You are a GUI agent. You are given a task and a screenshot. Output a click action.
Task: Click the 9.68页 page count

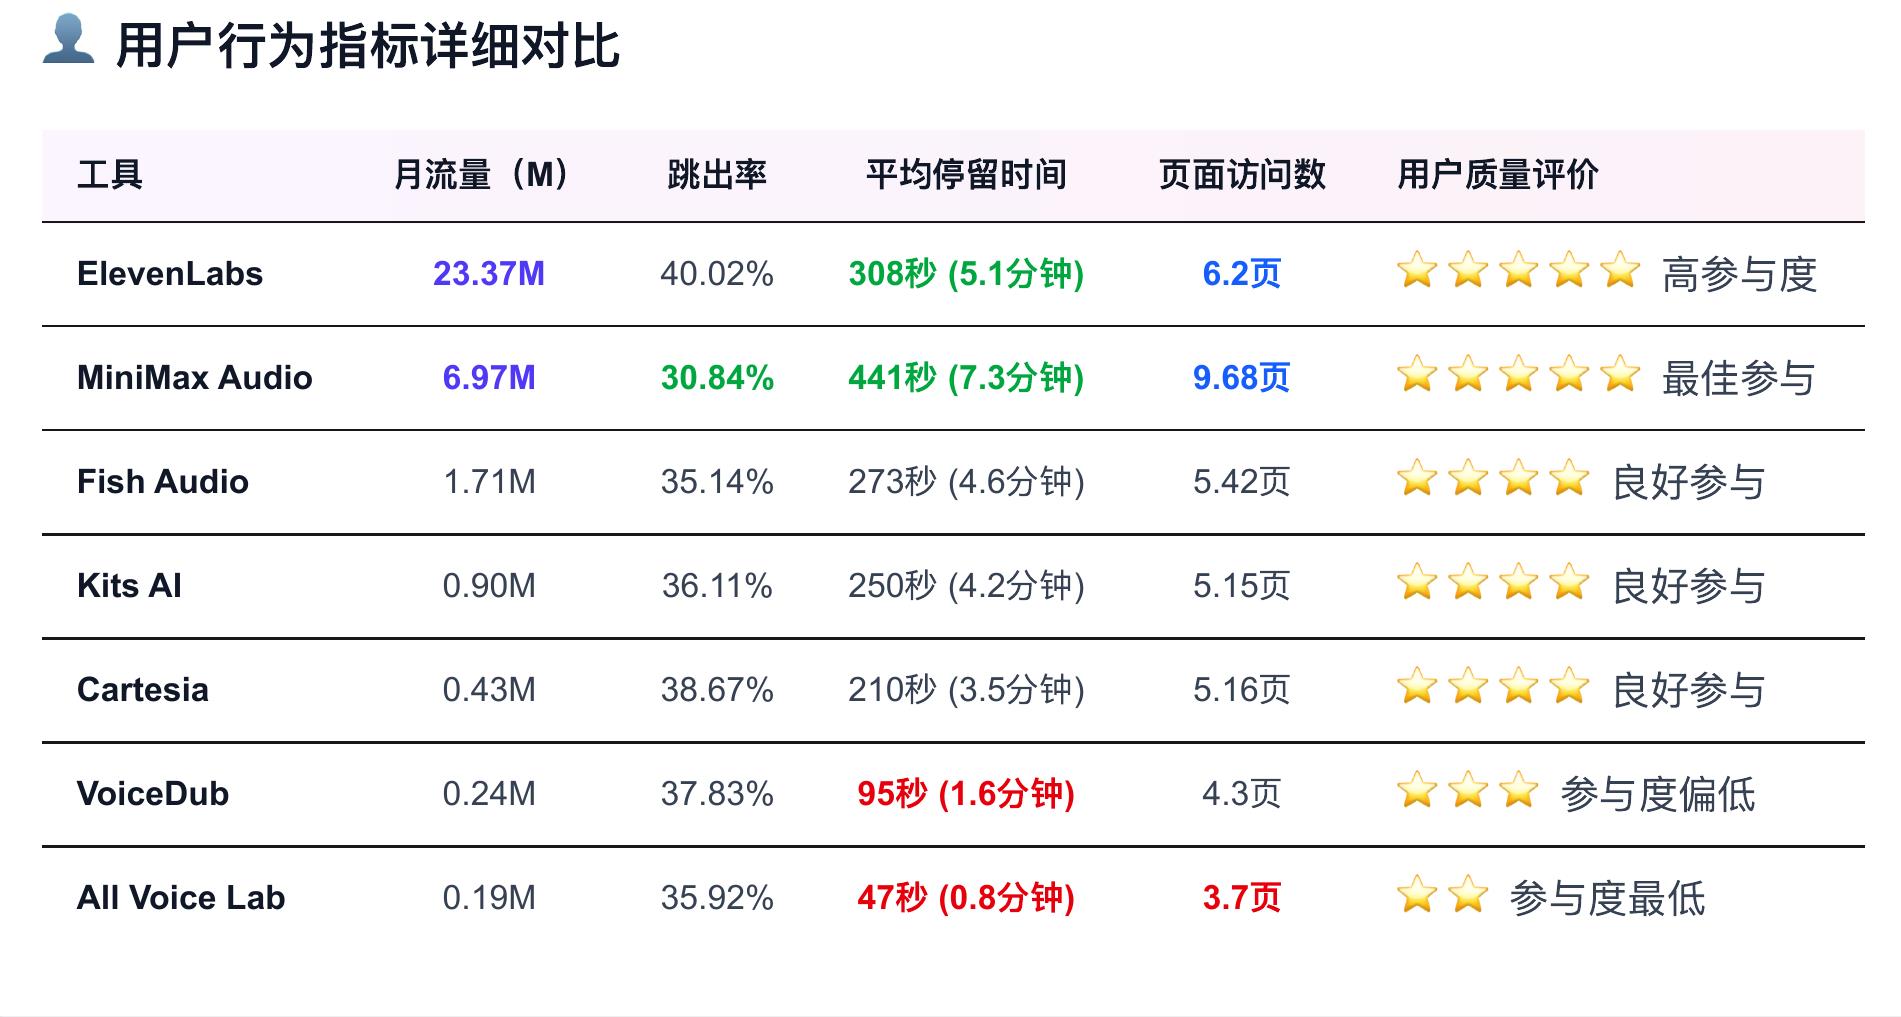pos(1242,378)
